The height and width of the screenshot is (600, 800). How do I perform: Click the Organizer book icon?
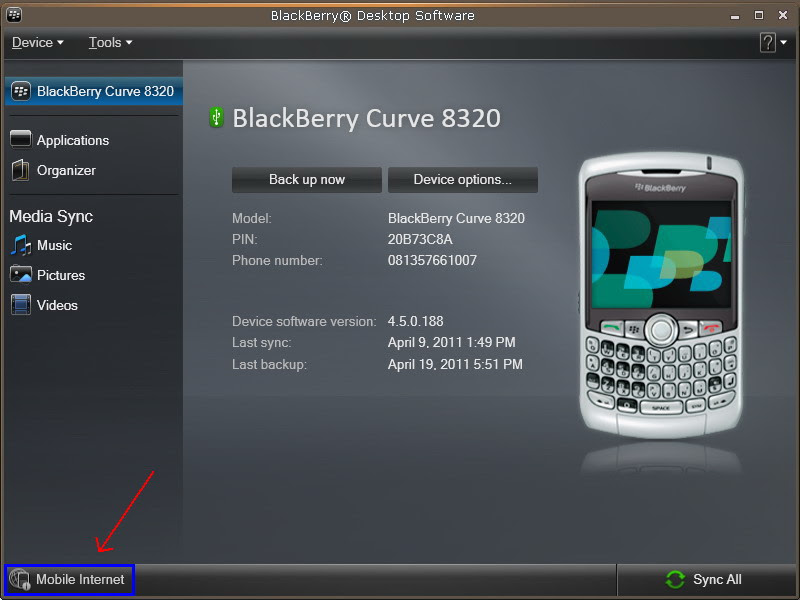pyautogui.click(x=20, y=170)
